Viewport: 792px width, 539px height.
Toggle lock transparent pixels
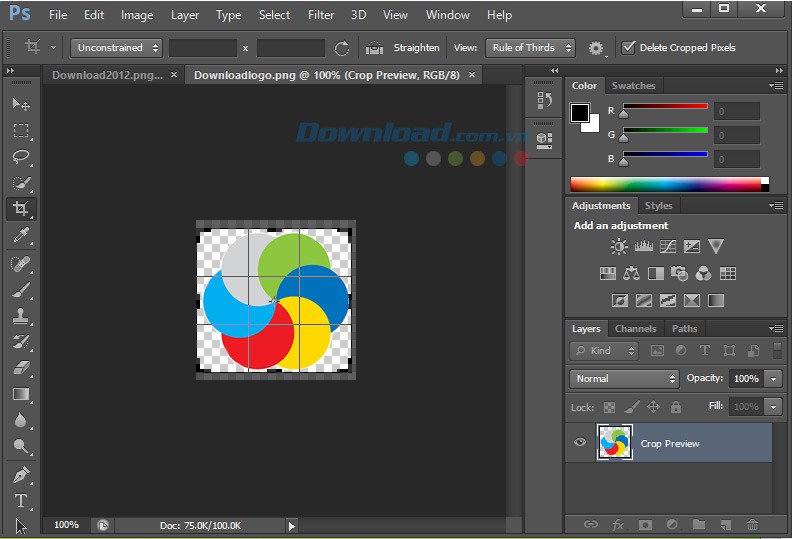click(609, 407)
